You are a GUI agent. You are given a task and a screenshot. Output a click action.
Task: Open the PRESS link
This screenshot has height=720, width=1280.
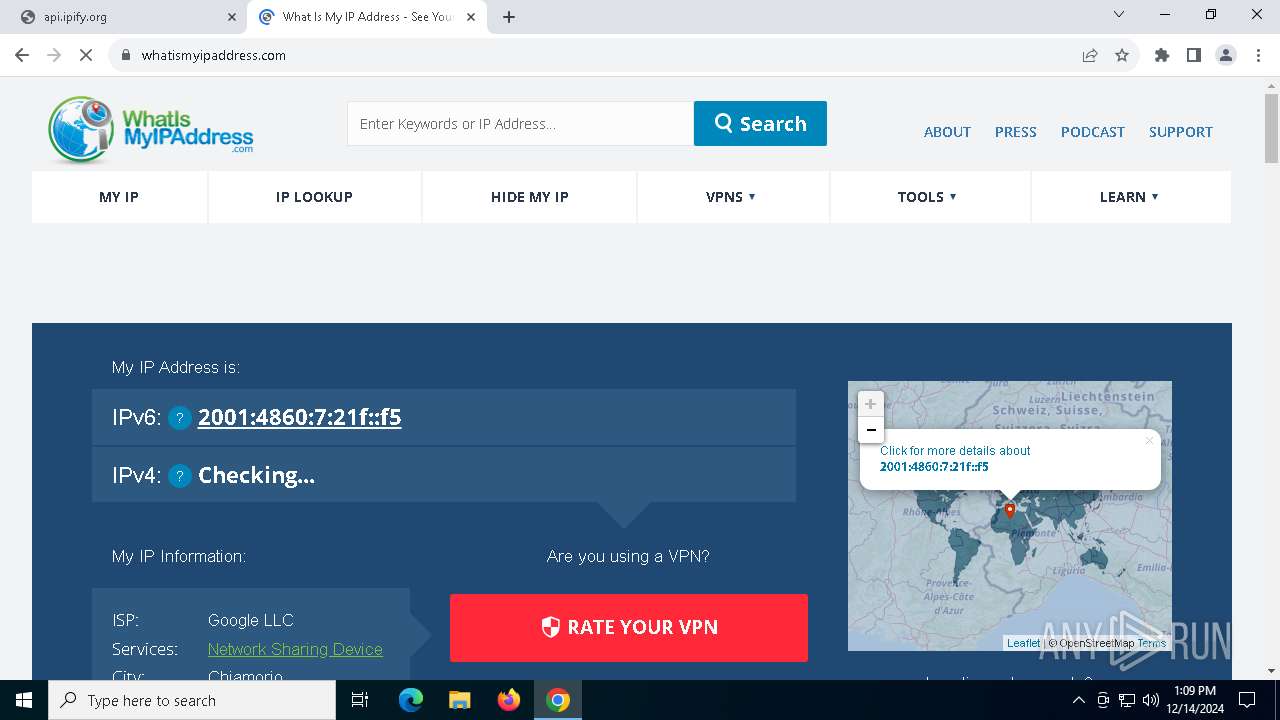tap(1015, 132)
